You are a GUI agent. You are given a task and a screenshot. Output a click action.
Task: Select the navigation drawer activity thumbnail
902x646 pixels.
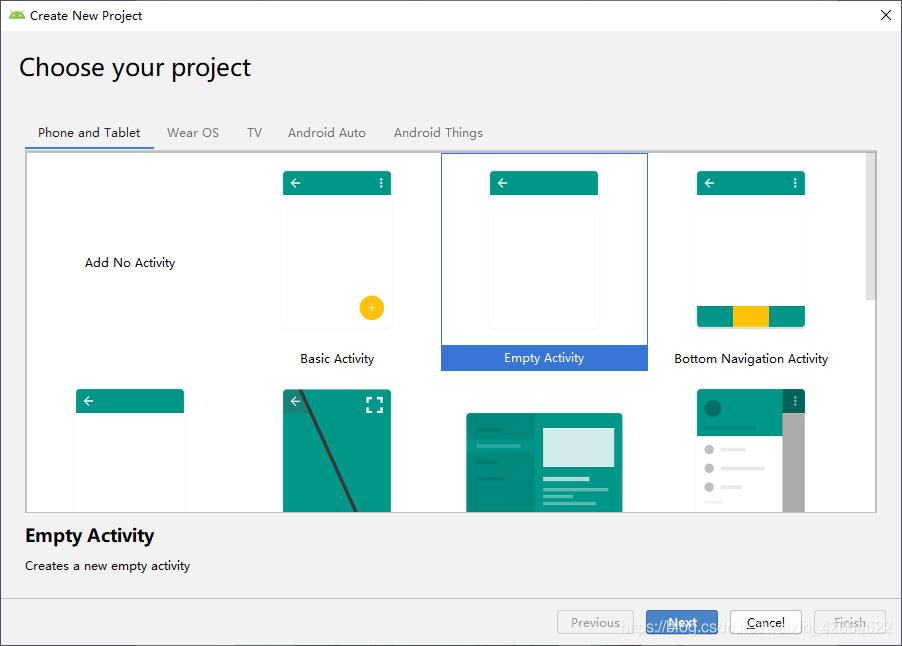751,450
